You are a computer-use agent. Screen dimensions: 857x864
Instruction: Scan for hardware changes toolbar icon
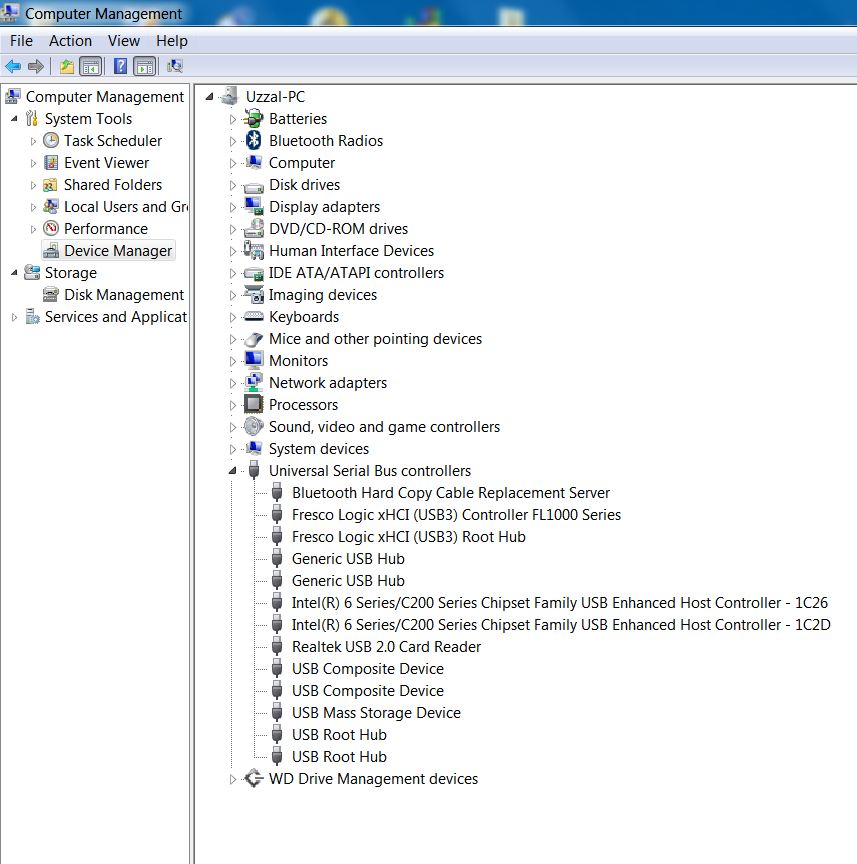click(175, 67)
